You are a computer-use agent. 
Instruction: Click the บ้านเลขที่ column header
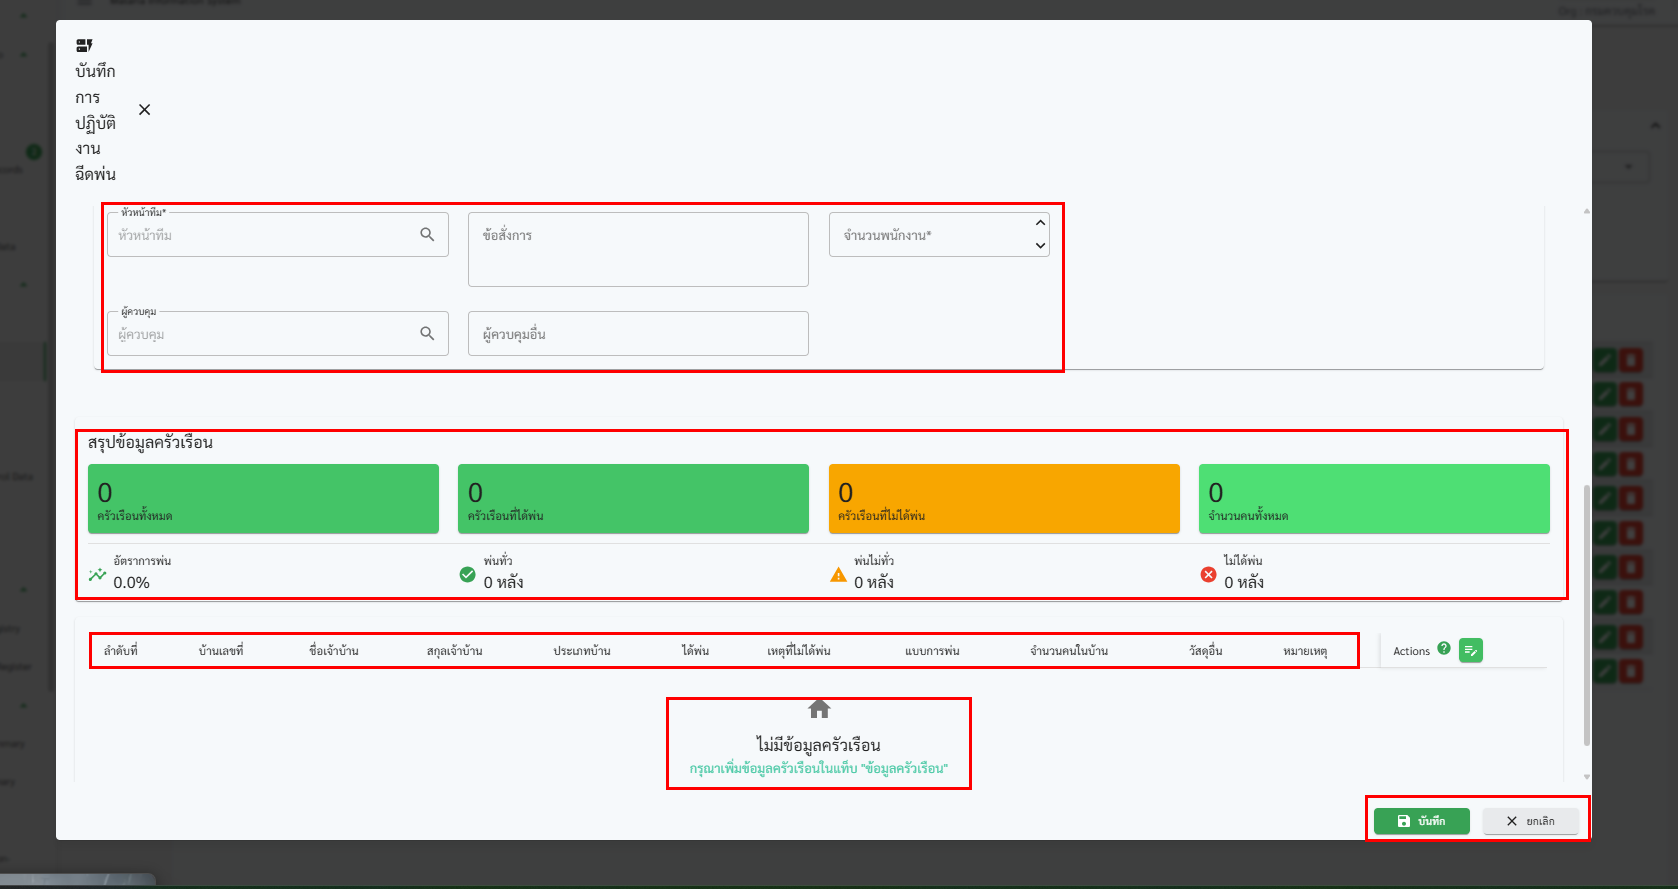221,651
